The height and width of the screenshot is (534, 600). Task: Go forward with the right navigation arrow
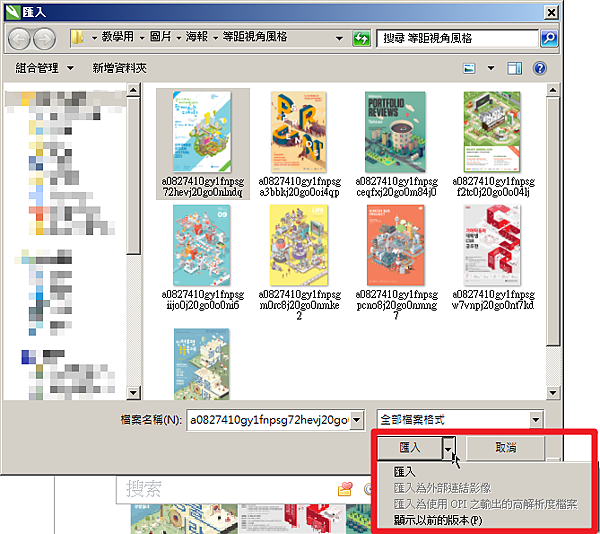[x=44, y=39]
